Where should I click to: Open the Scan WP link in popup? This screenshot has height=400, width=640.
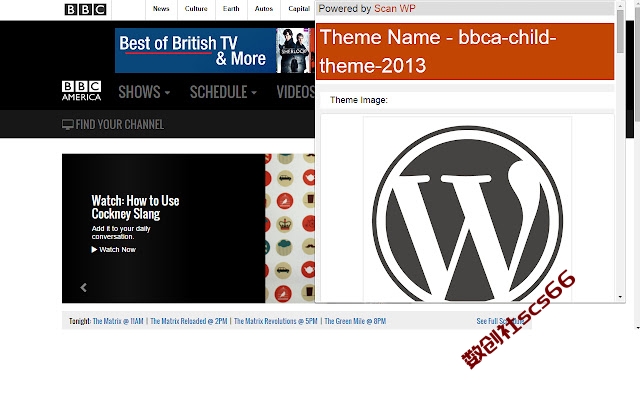coord(395,9)
